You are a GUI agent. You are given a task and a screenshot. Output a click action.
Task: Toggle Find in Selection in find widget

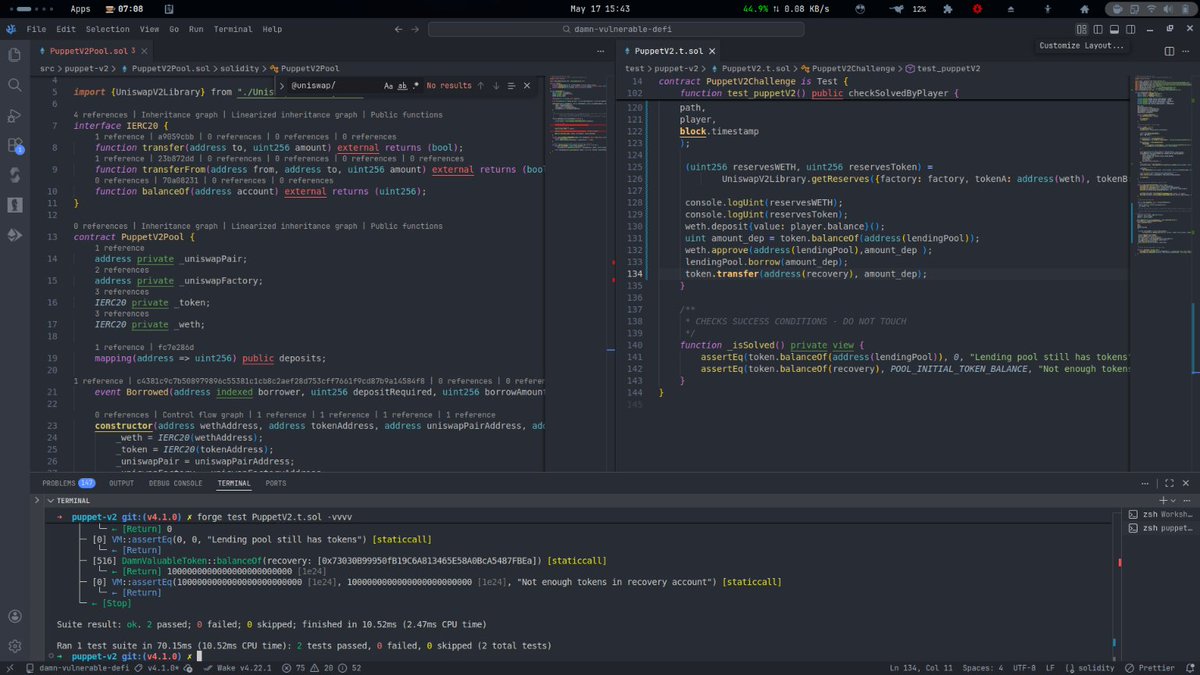click(x=509, y=86)
